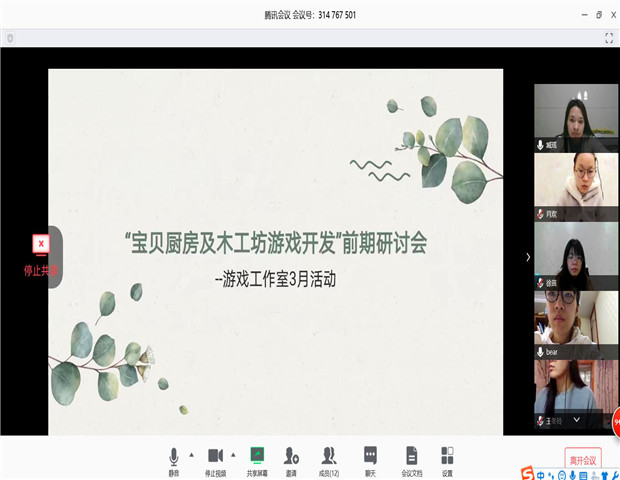Open audio options arrow beside mute
The width and height of the screenshot is (620, 480).
191,455
